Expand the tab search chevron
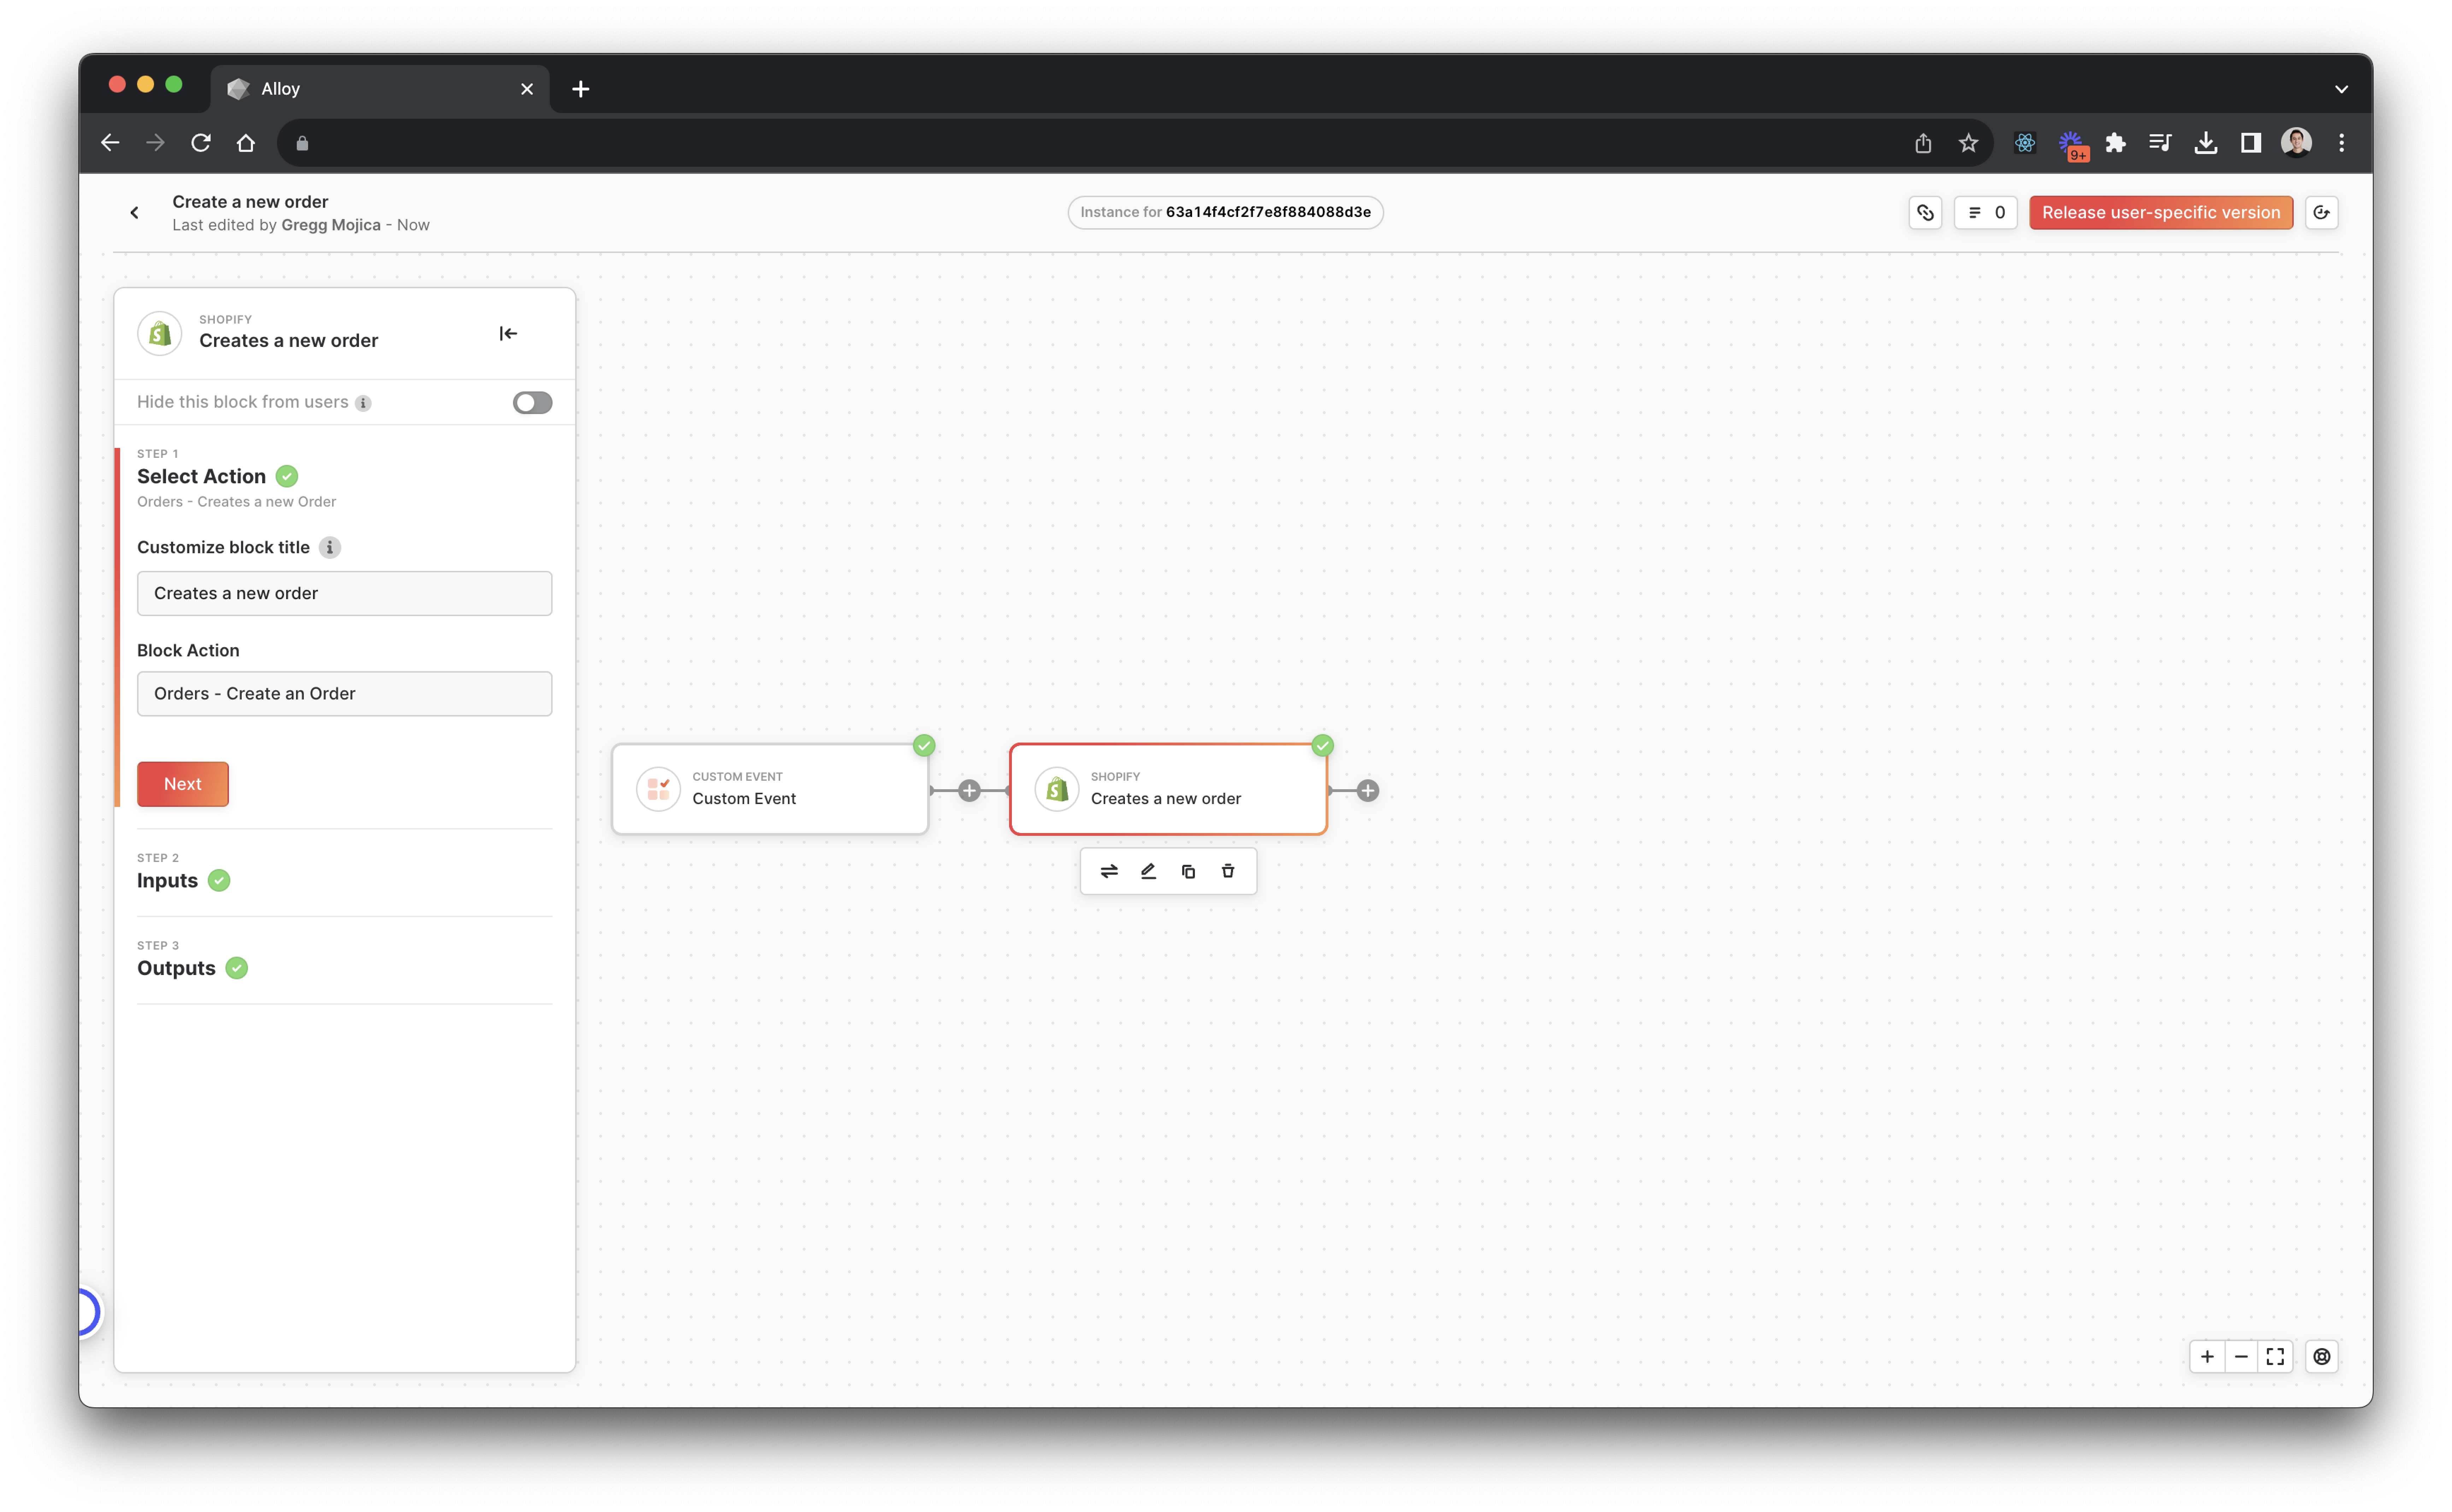The image size is (2452, 1512). [2341, 89]
